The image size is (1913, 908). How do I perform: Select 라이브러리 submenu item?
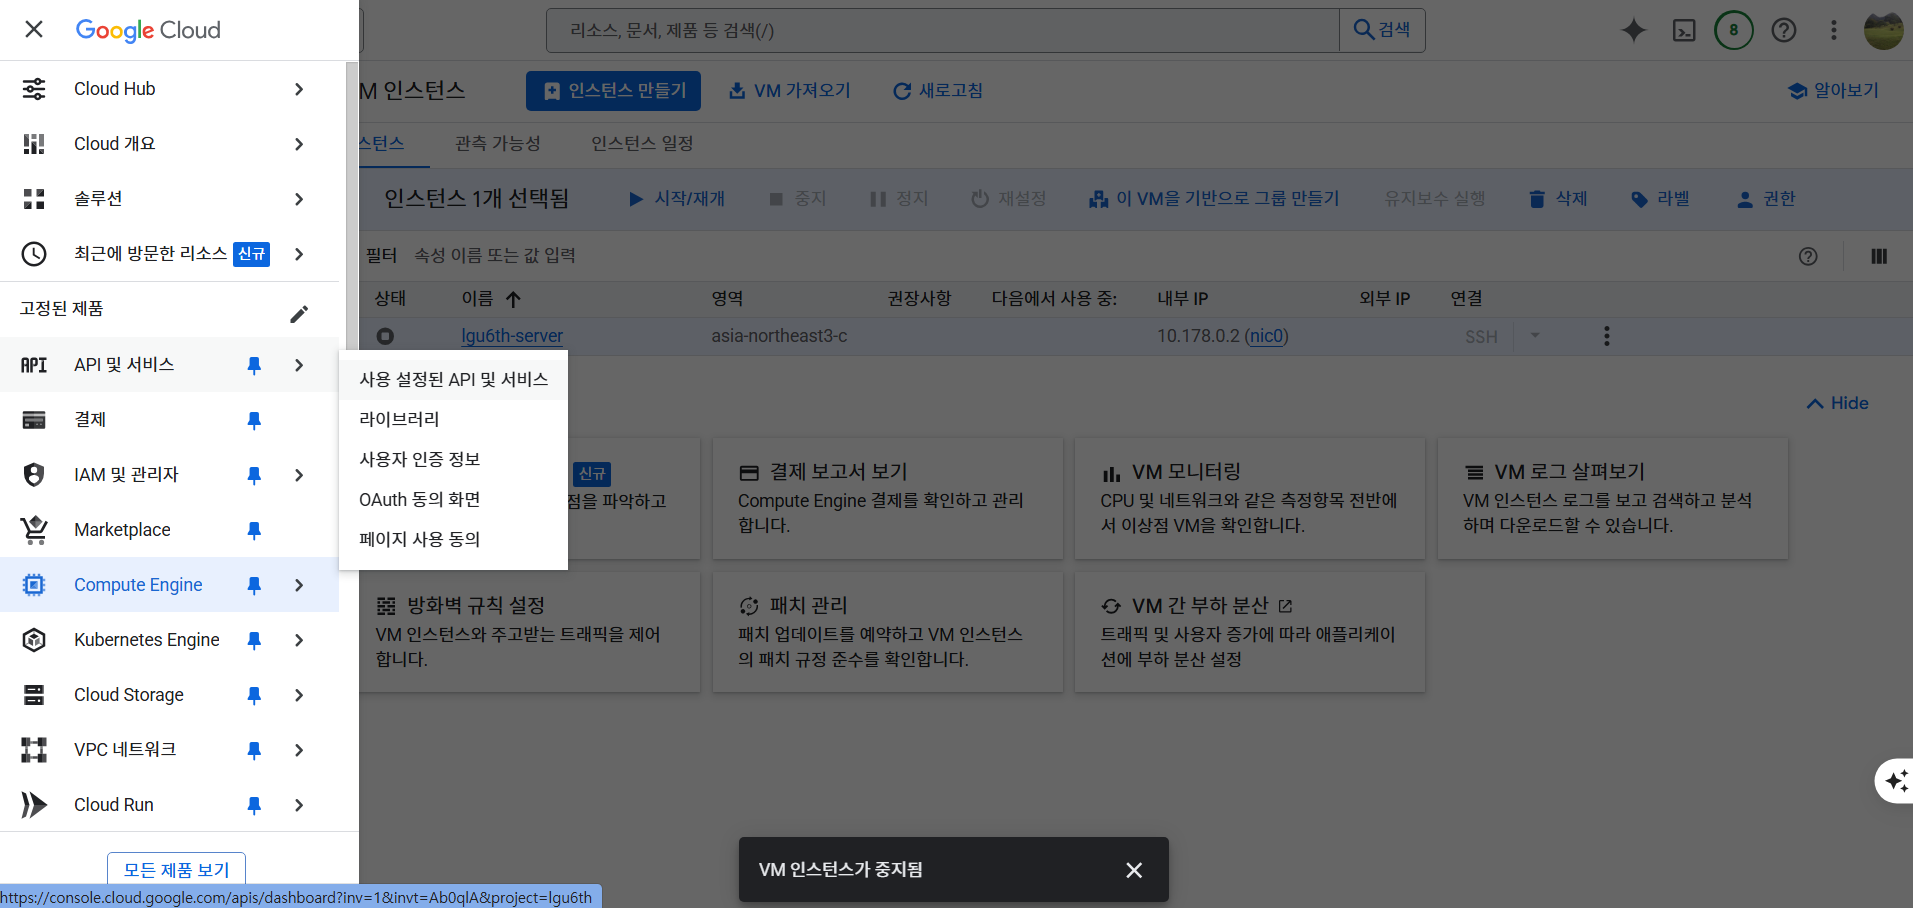point(453,420)
